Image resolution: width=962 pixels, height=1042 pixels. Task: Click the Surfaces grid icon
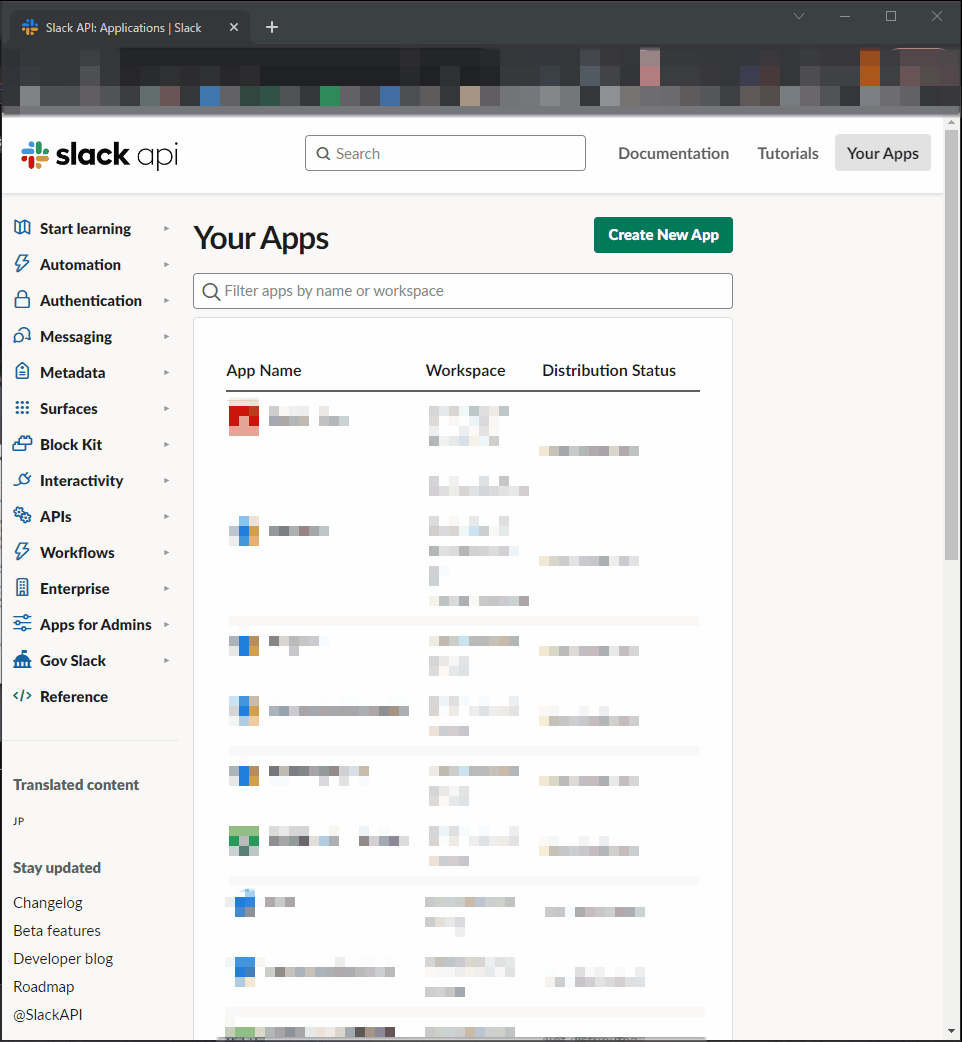click(x=22, y=407)
